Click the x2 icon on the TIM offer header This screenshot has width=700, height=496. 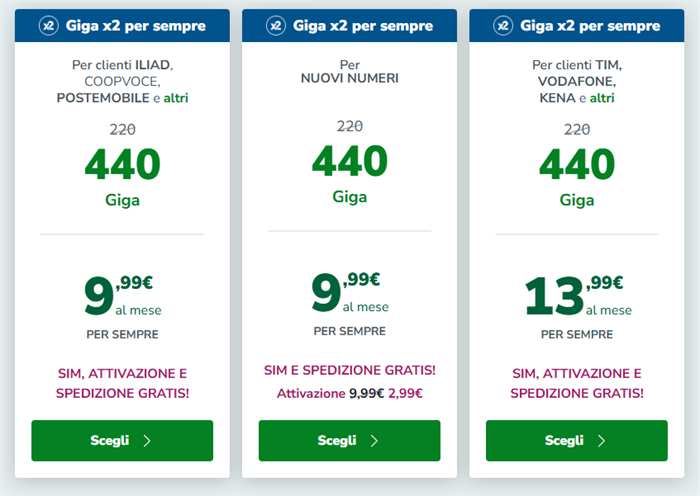tap(503, 26)
